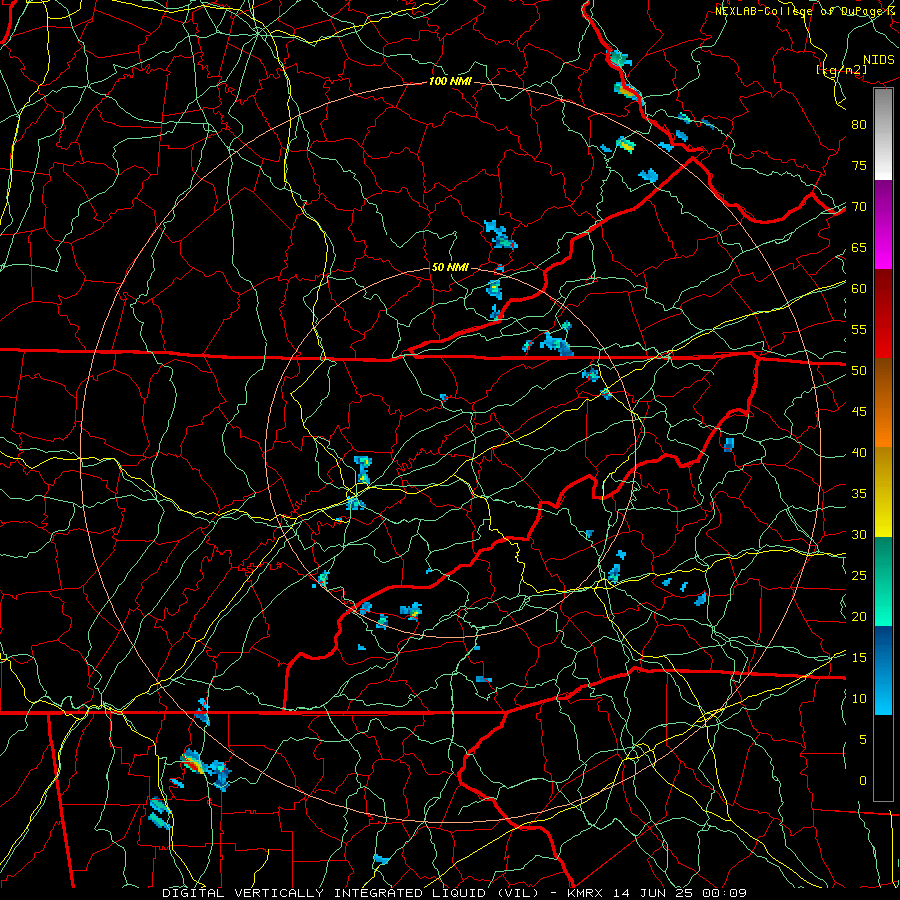Click the scale value "20"
The height and width of the screenshot is (900, 900).
click(859, 616)
